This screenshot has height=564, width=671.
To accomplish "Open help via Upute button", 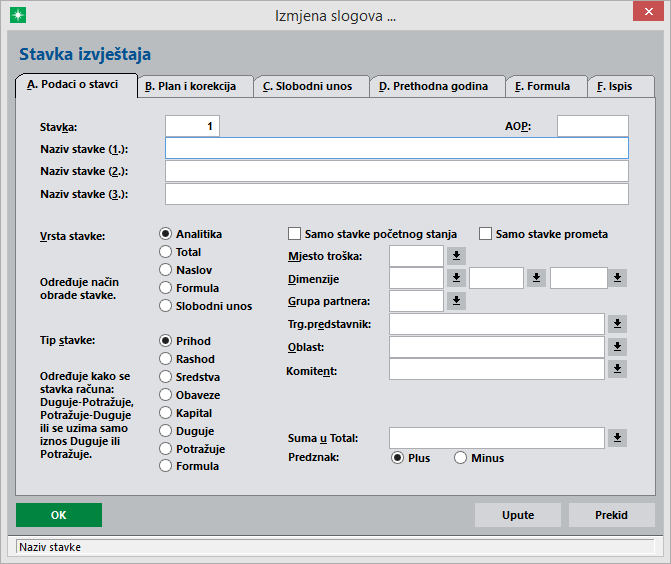I will tap(518, 515).
